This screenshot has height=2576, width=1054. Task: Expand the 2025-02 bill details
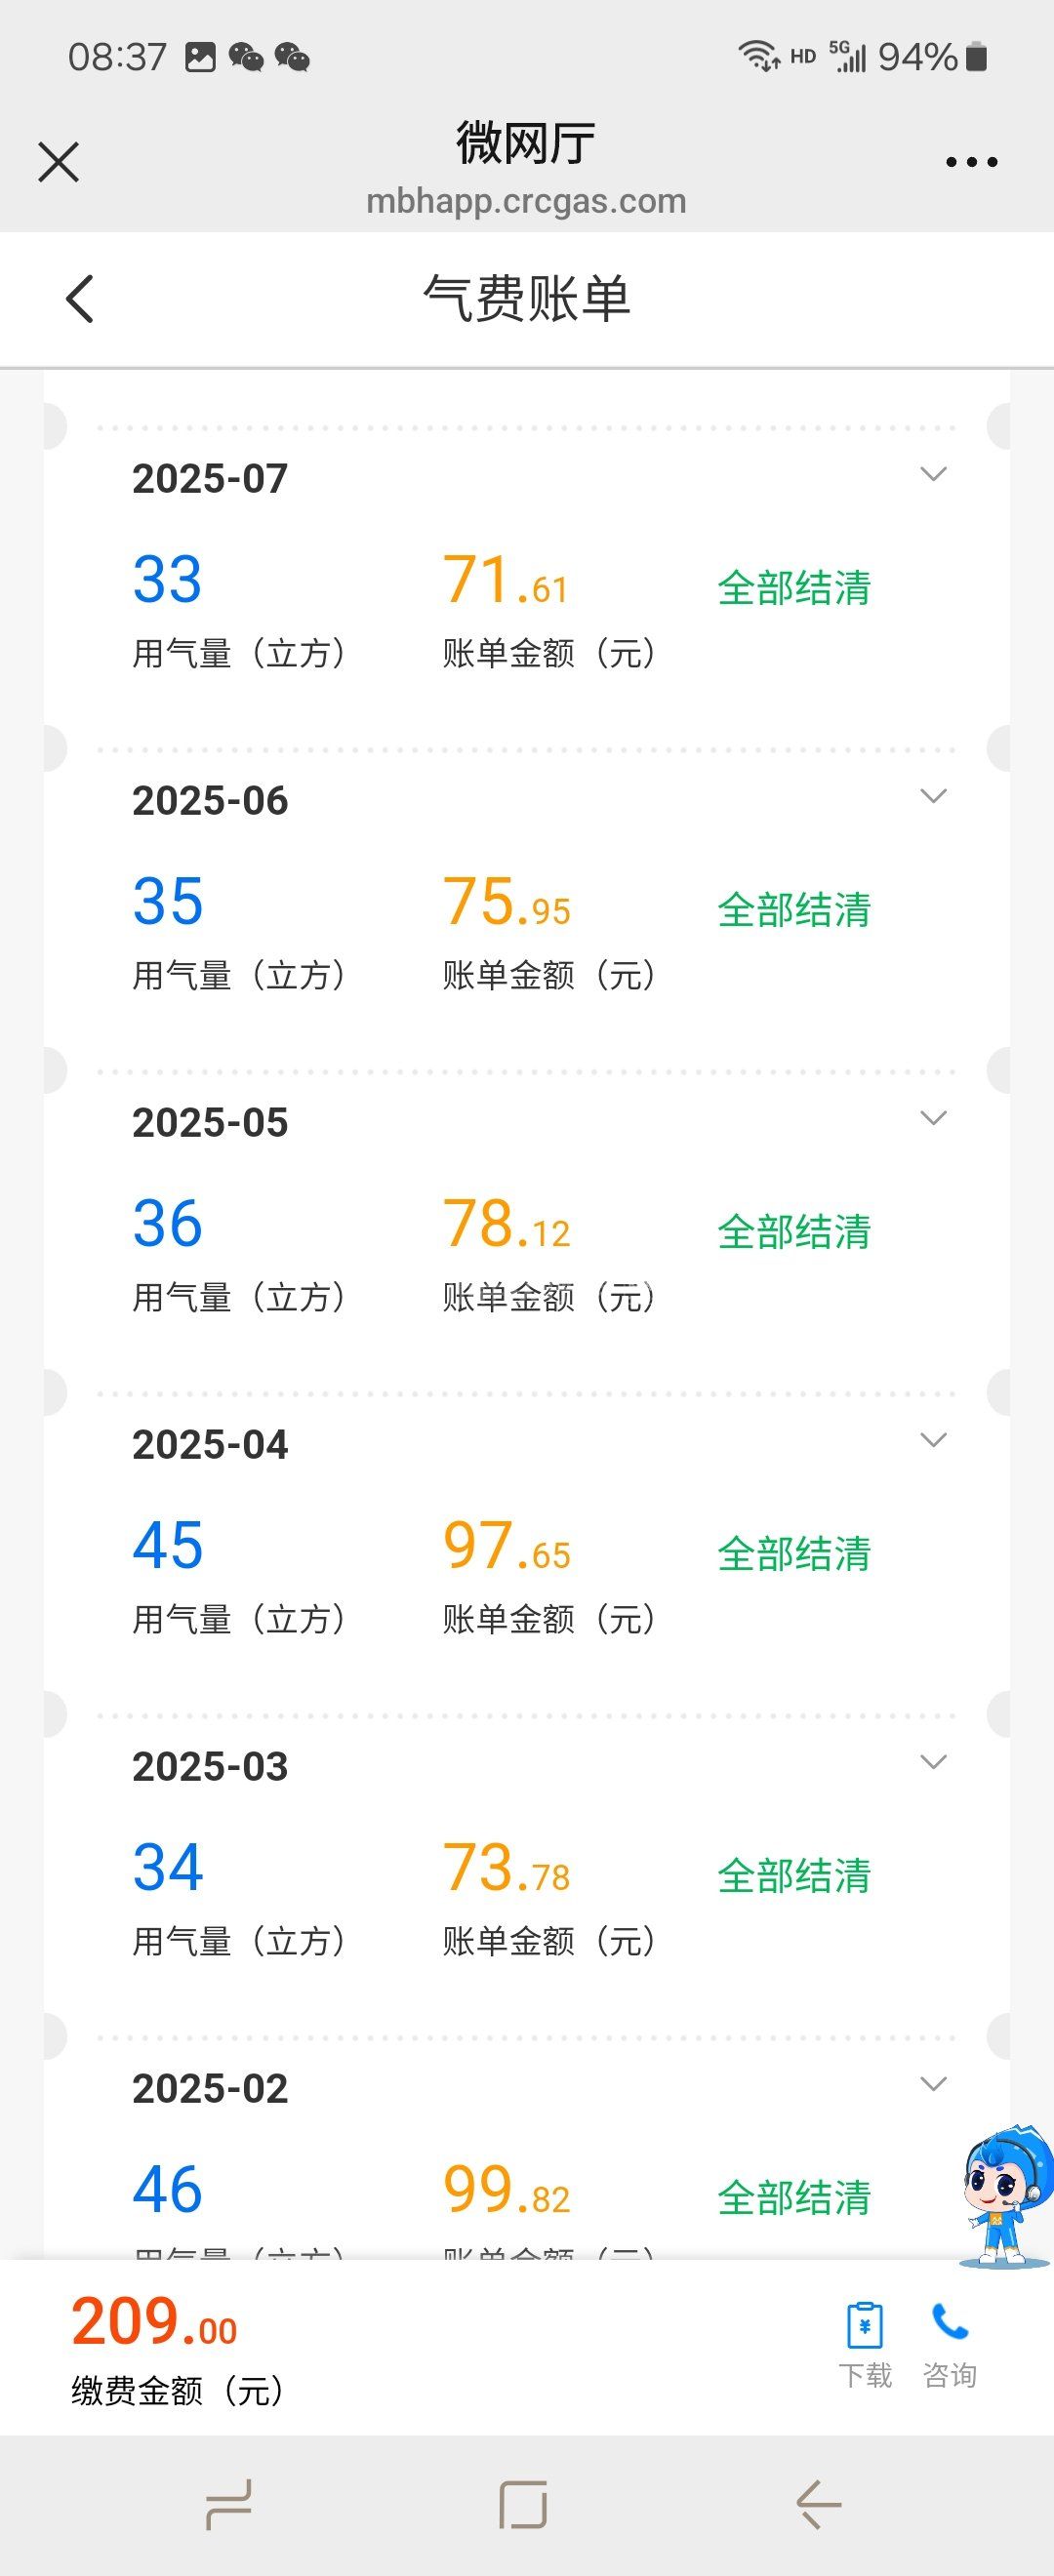pos(933,2085)
